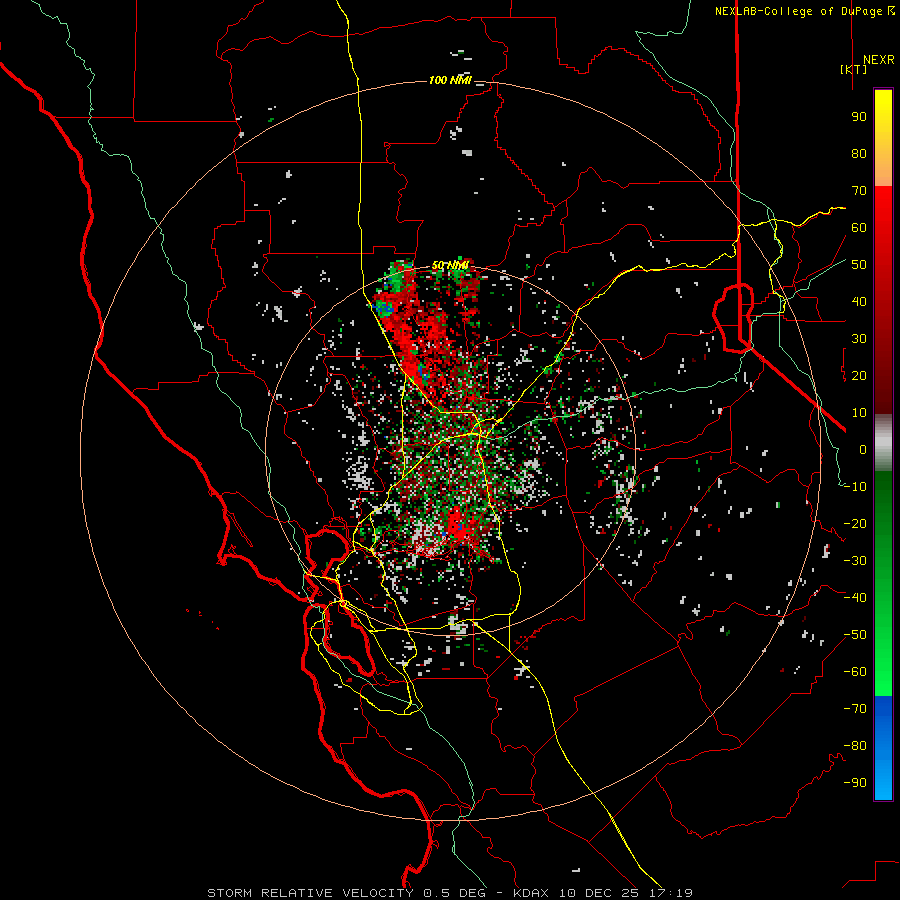Pick the blue bottom segment of the velocity scale
The width and height of the screenshot is (900, 900).
(883, 748)
